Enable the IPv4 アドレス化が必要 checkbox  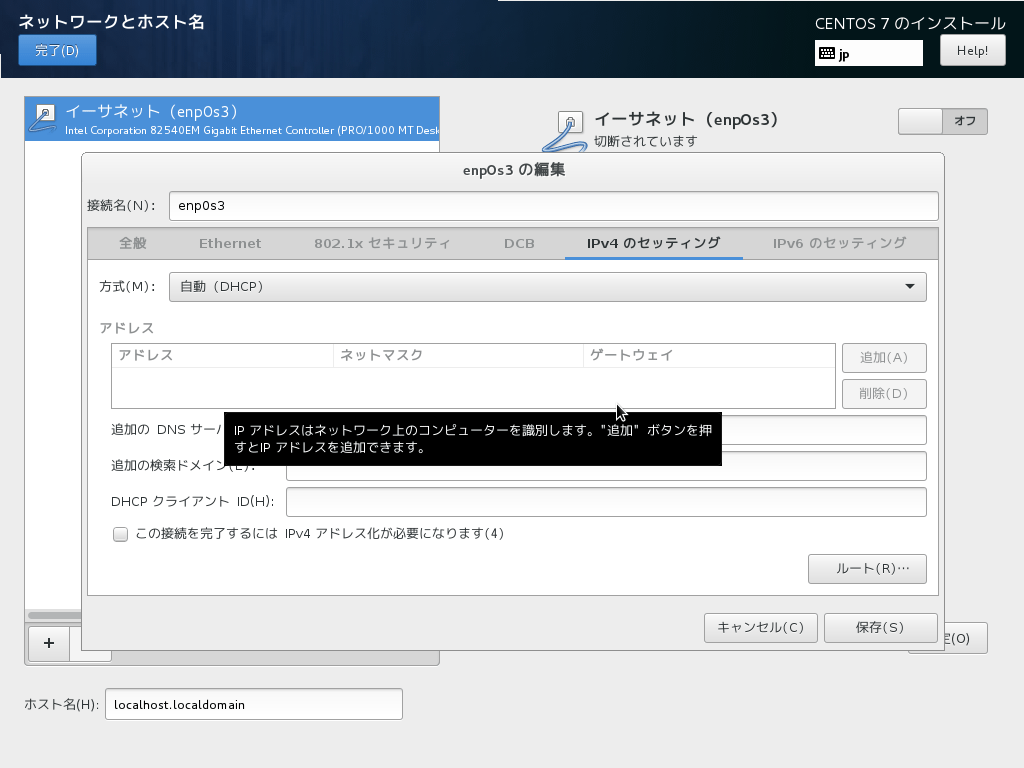pos(120,534)
